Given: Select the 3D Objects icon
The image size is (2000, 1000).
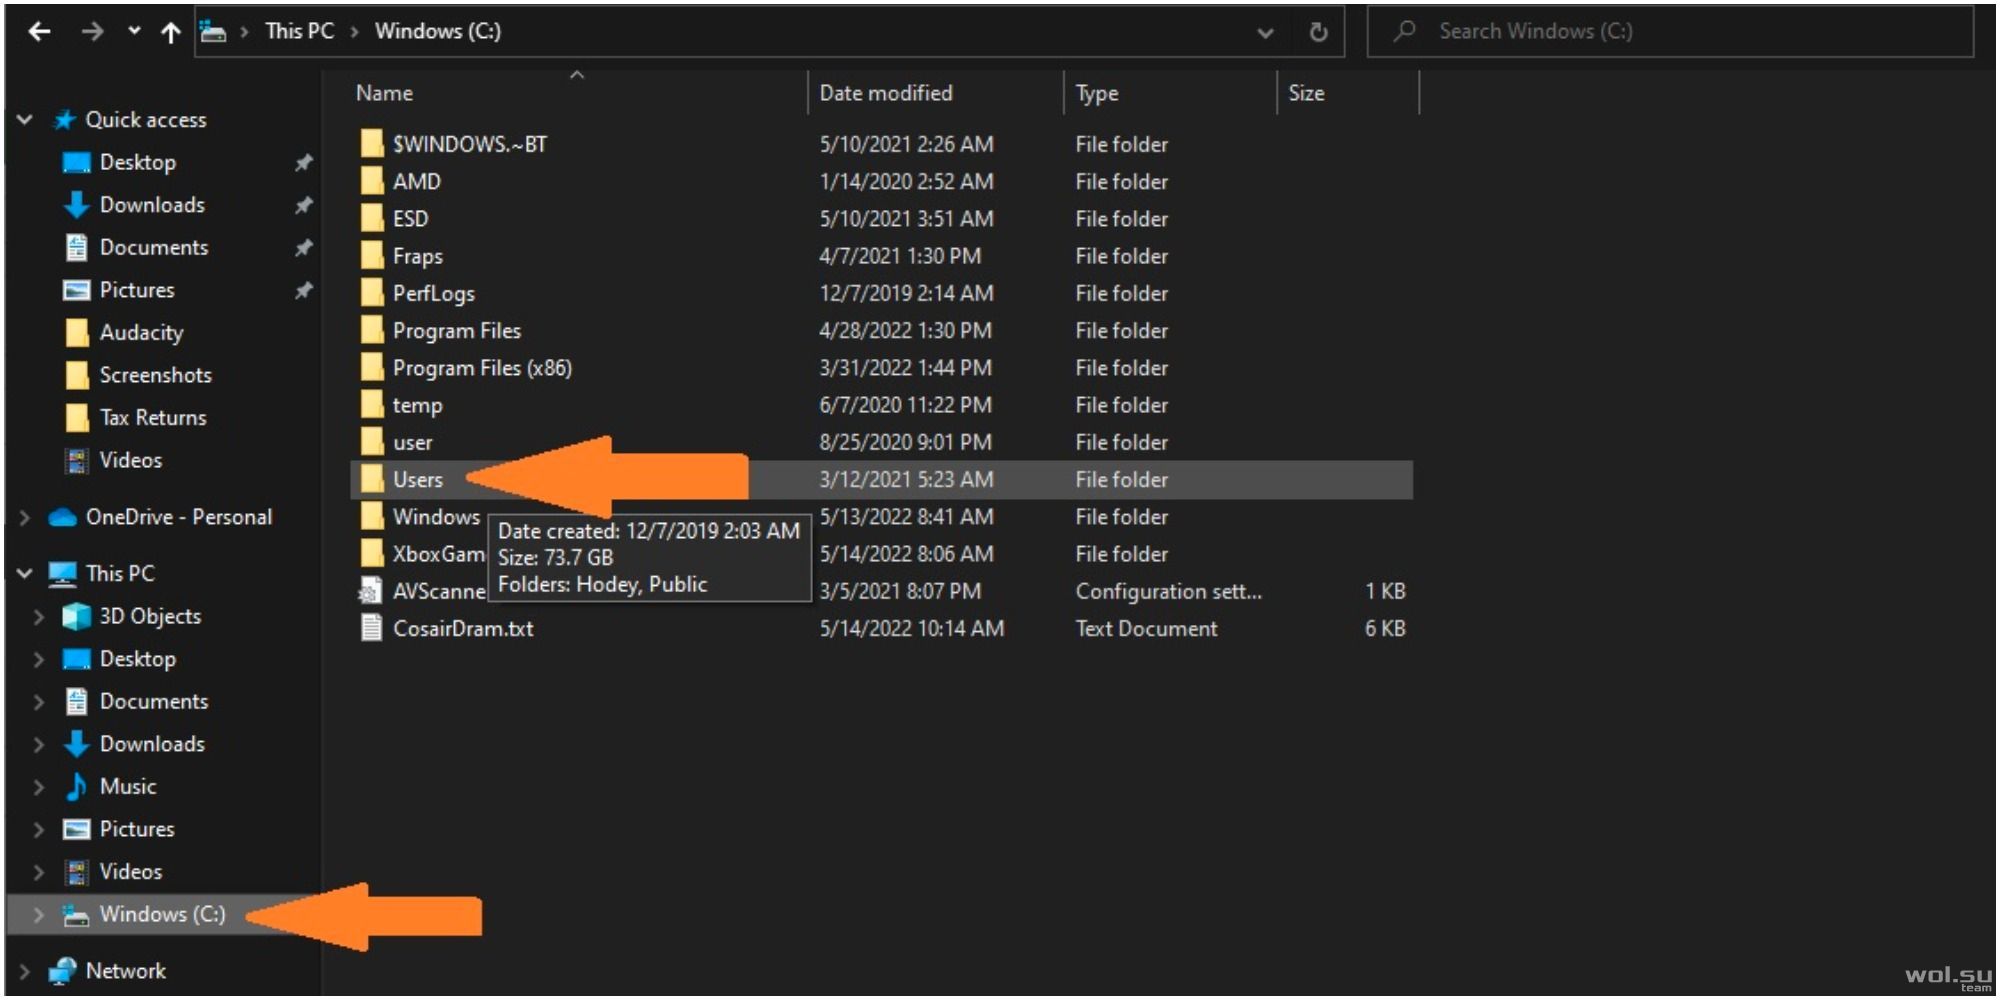Looking at the screenshot, I should point(76,616).
